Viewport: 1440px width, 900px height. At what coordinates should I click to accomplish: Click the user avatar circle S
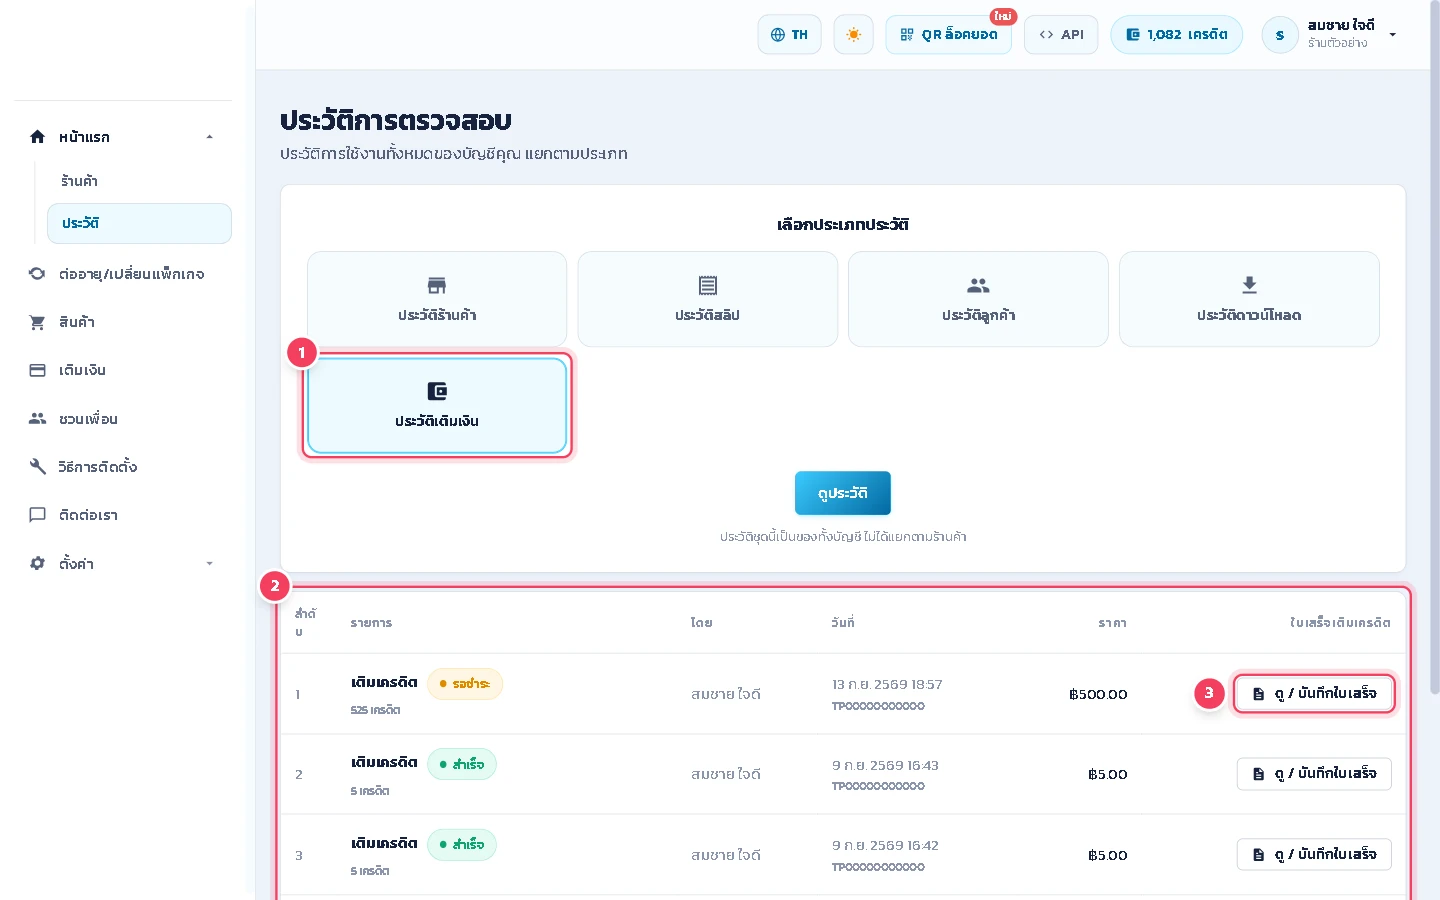(x=1280, y=35)
